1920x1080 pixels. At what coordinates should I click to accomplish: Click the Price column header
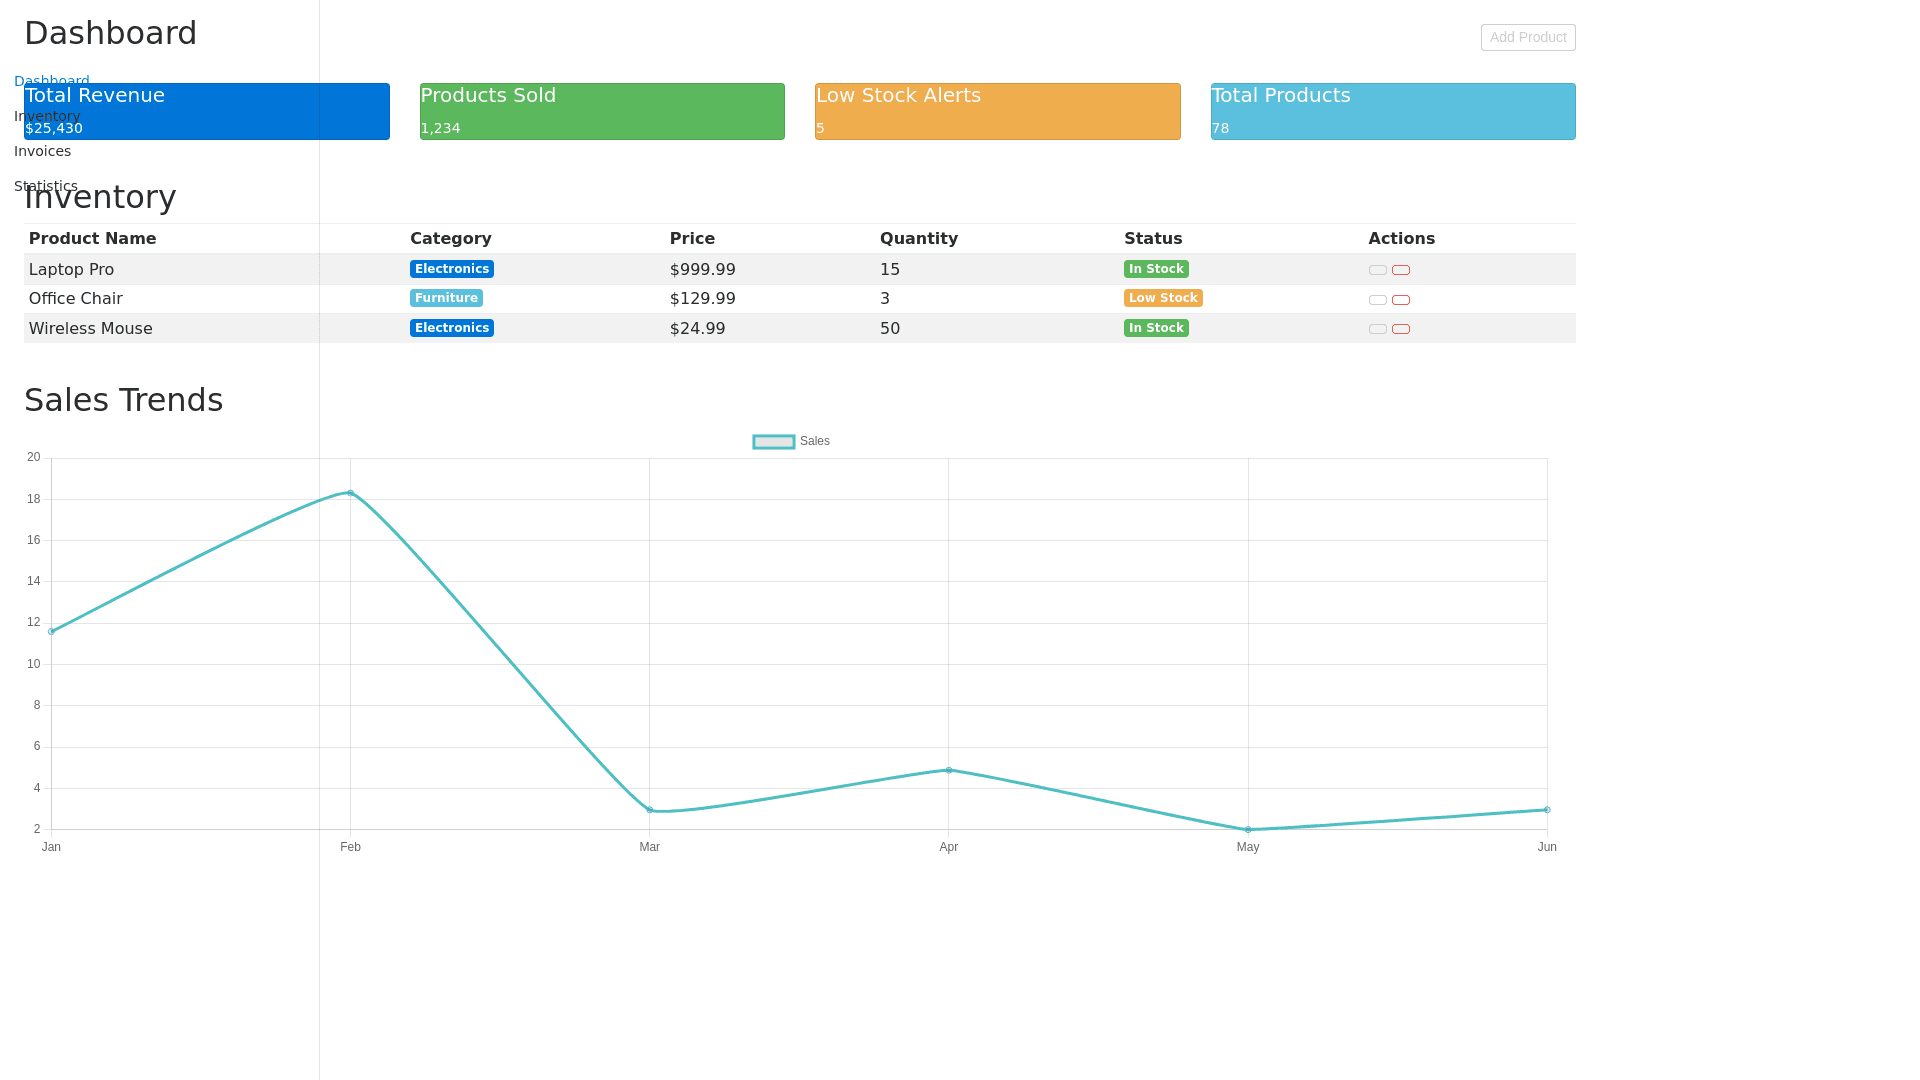(x=692, y=238)
